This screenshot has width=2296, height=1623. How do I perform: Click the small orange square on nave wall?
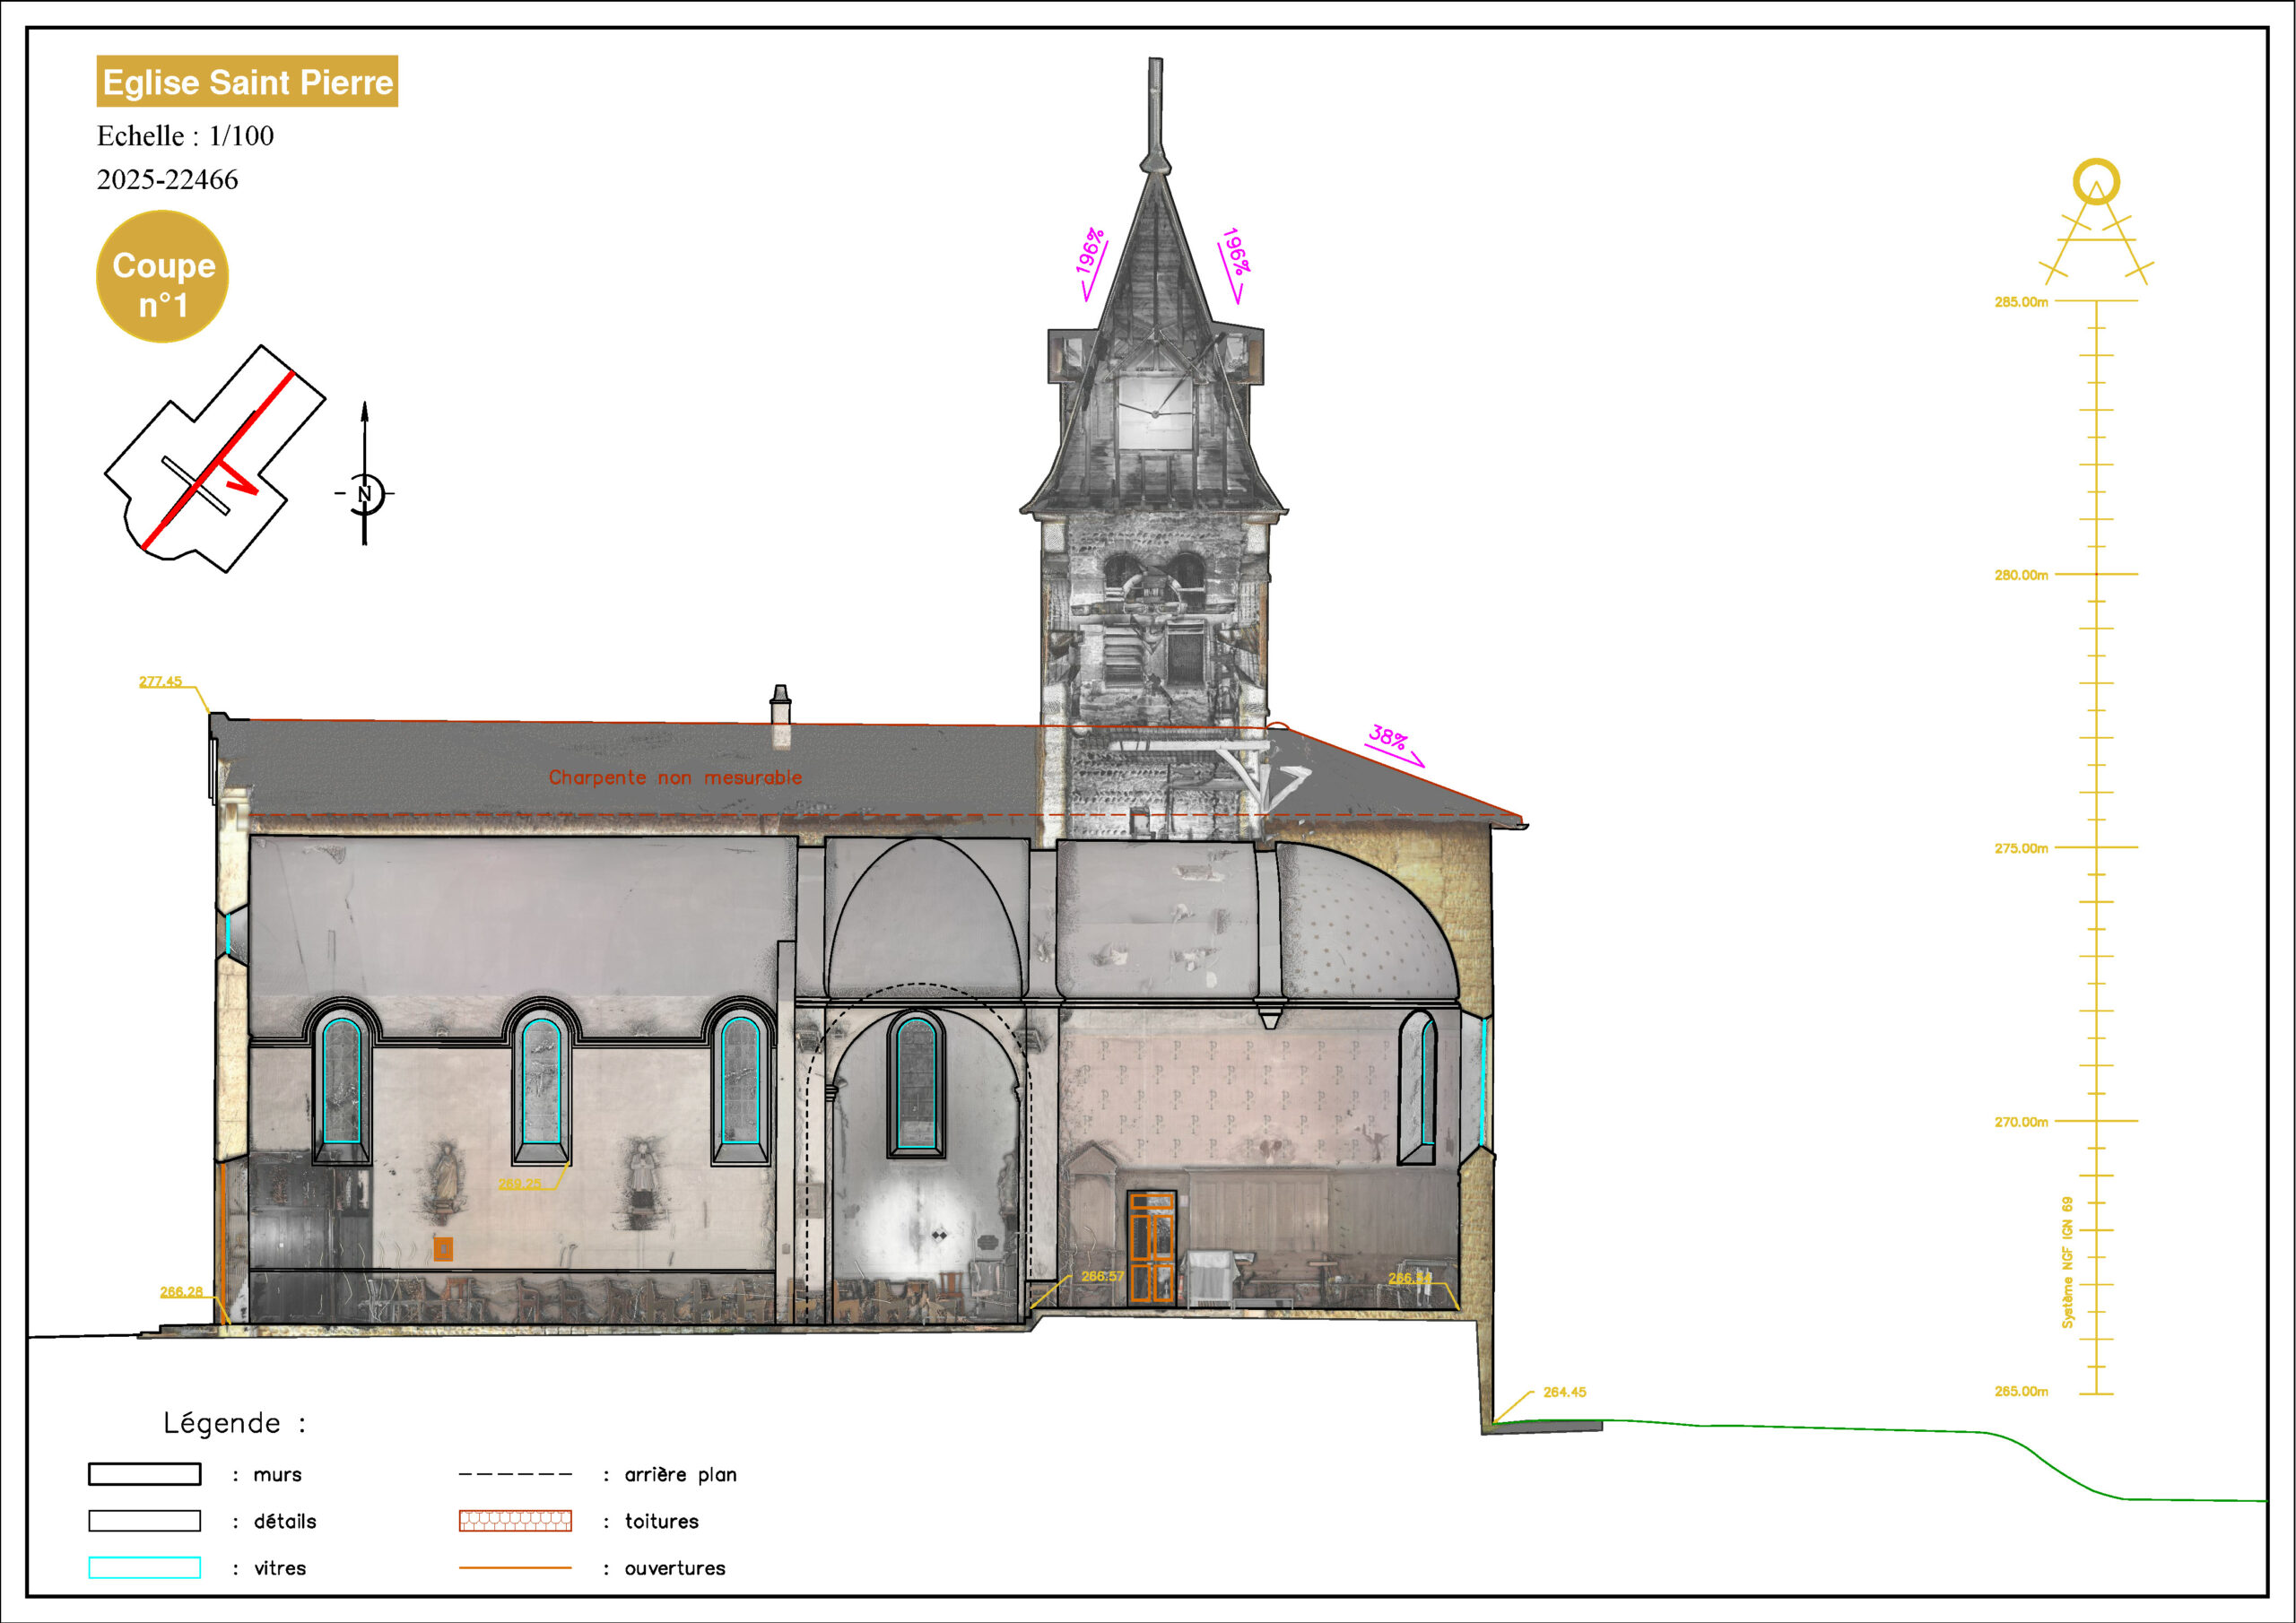(443, 1248)
